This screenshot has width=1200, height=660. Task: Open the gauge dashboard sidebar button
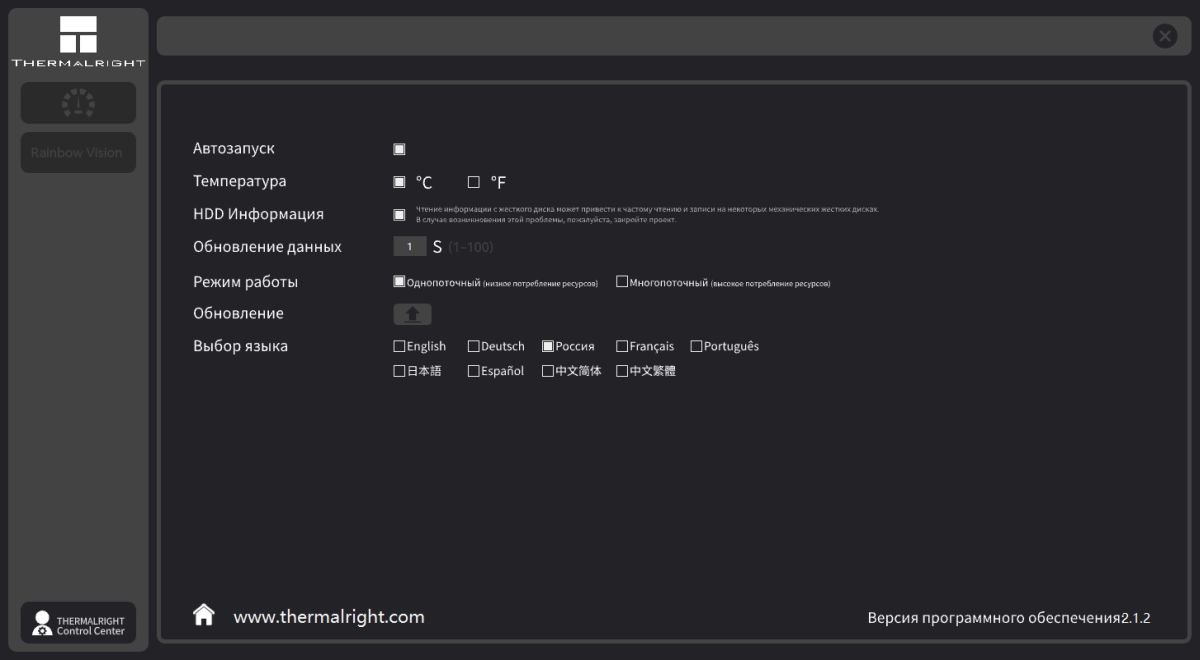78,103
